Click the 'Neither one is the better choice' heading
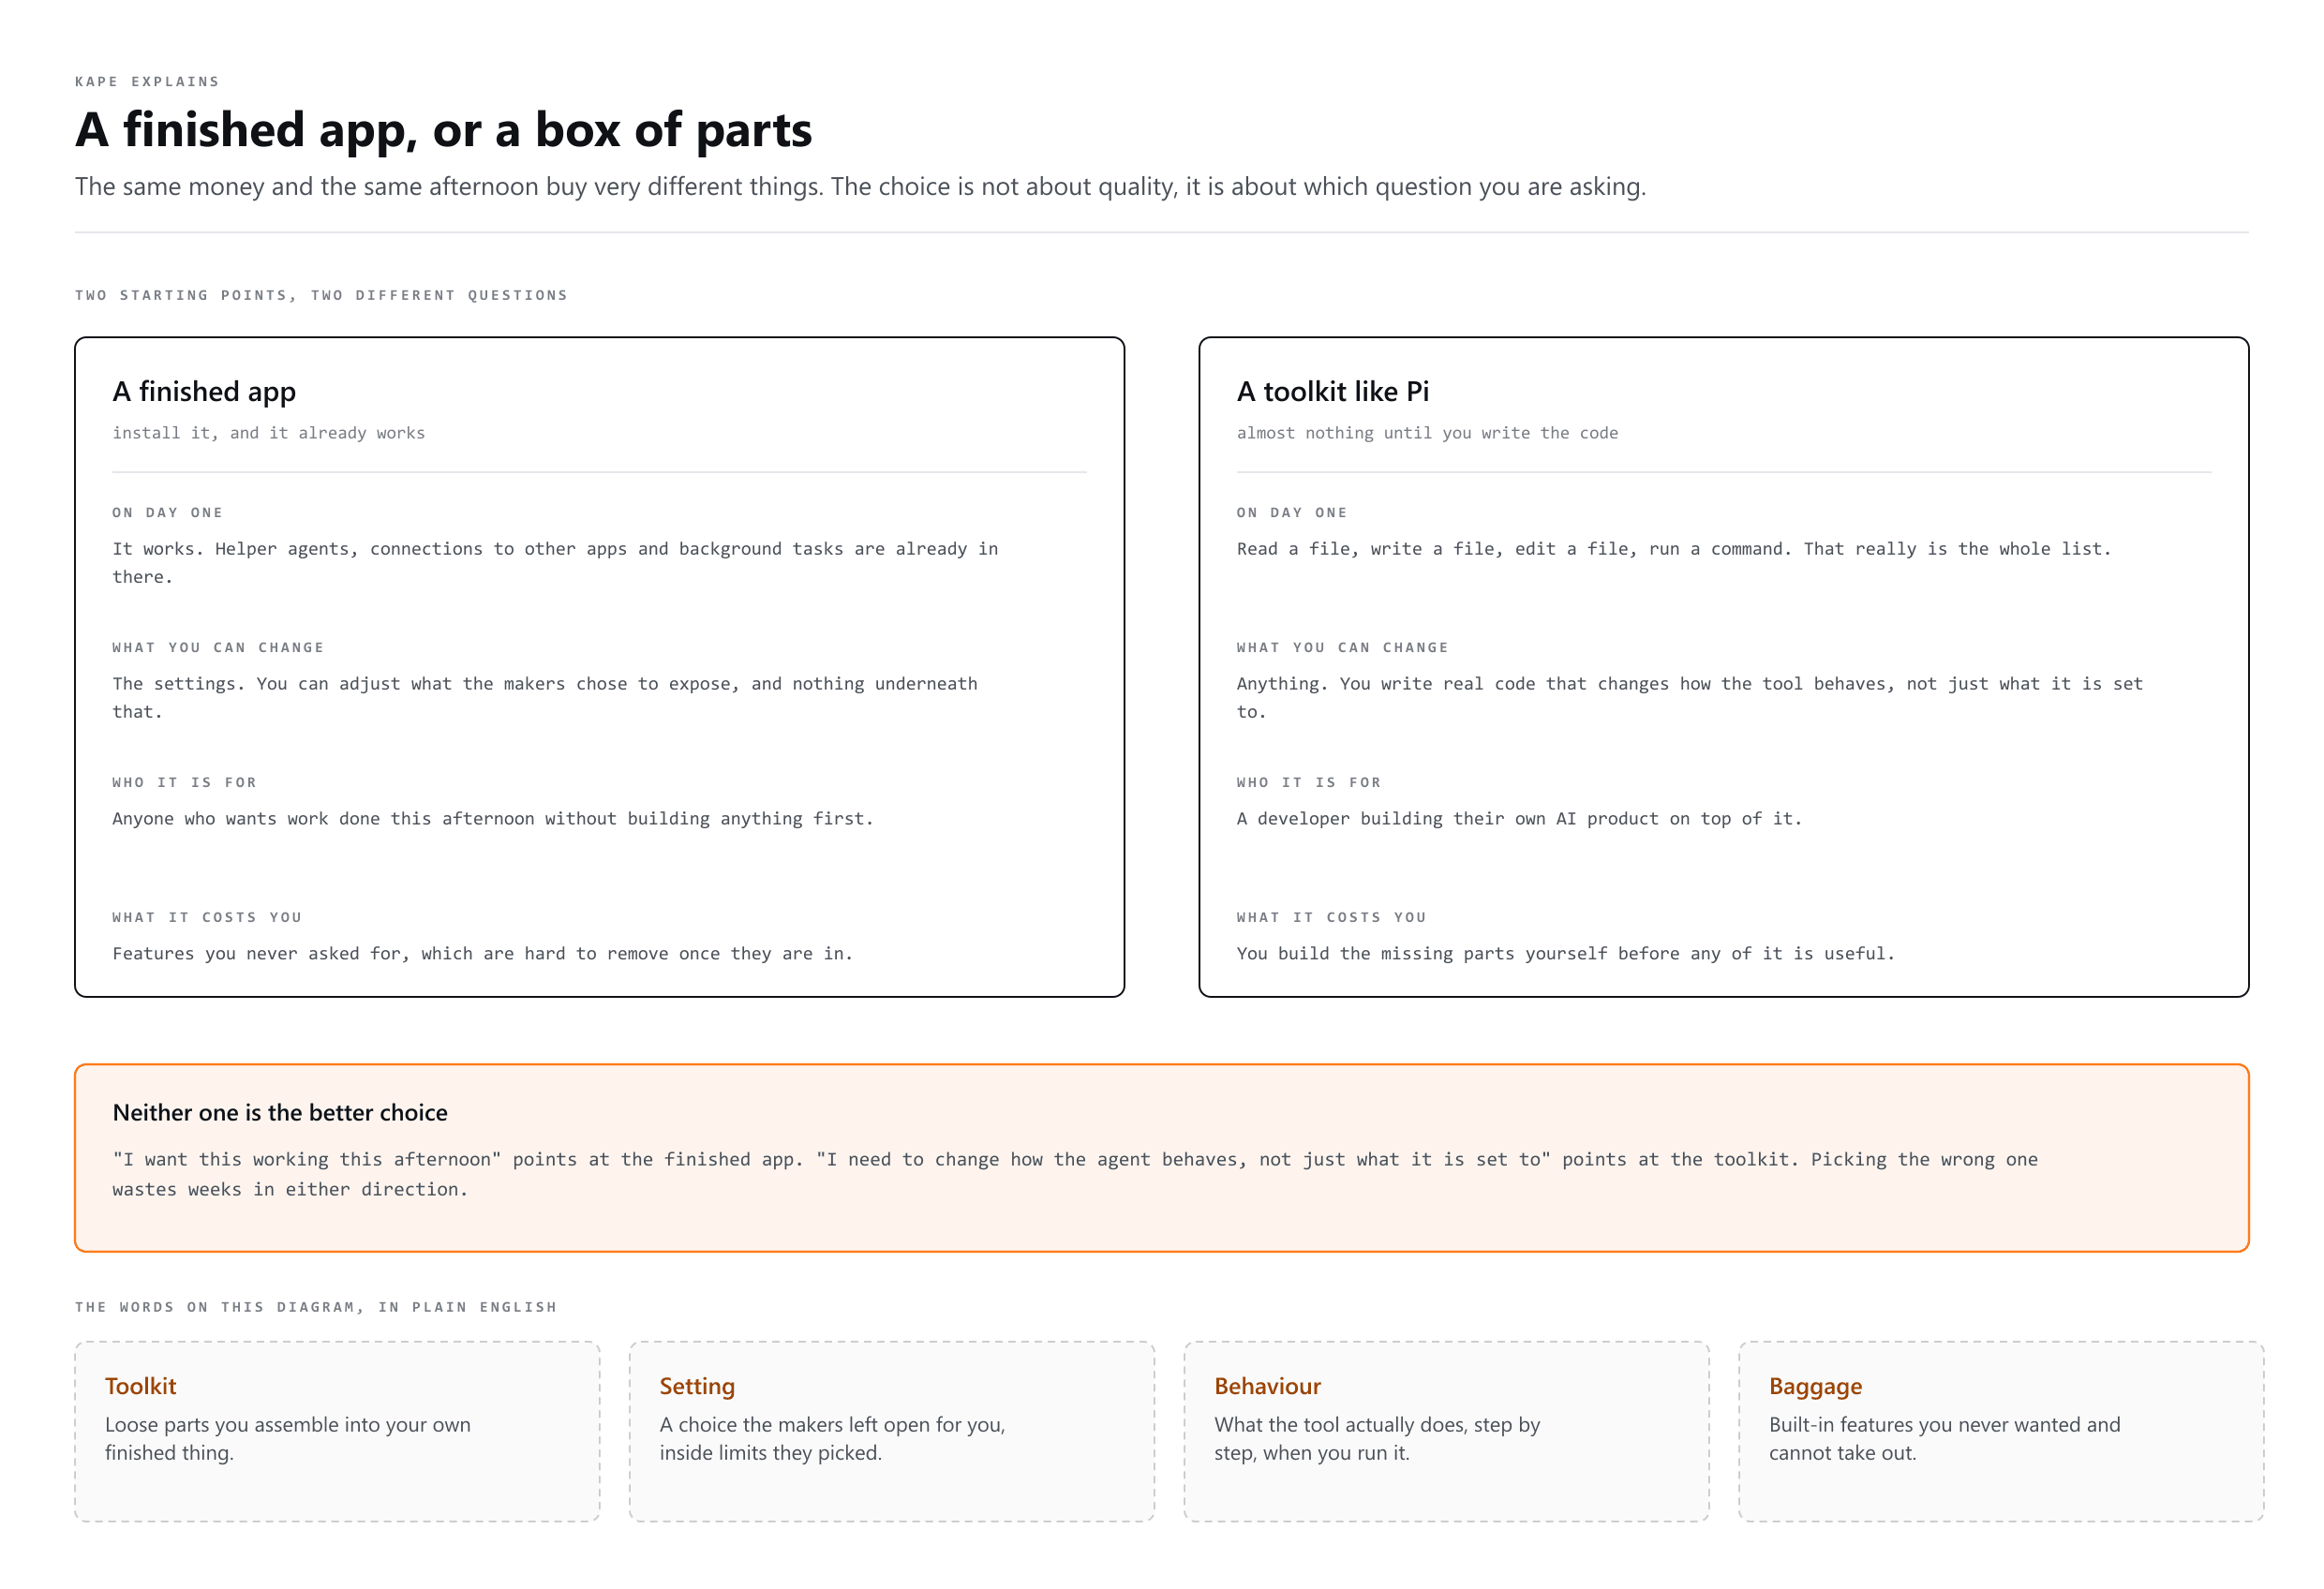 [280, 1112]
